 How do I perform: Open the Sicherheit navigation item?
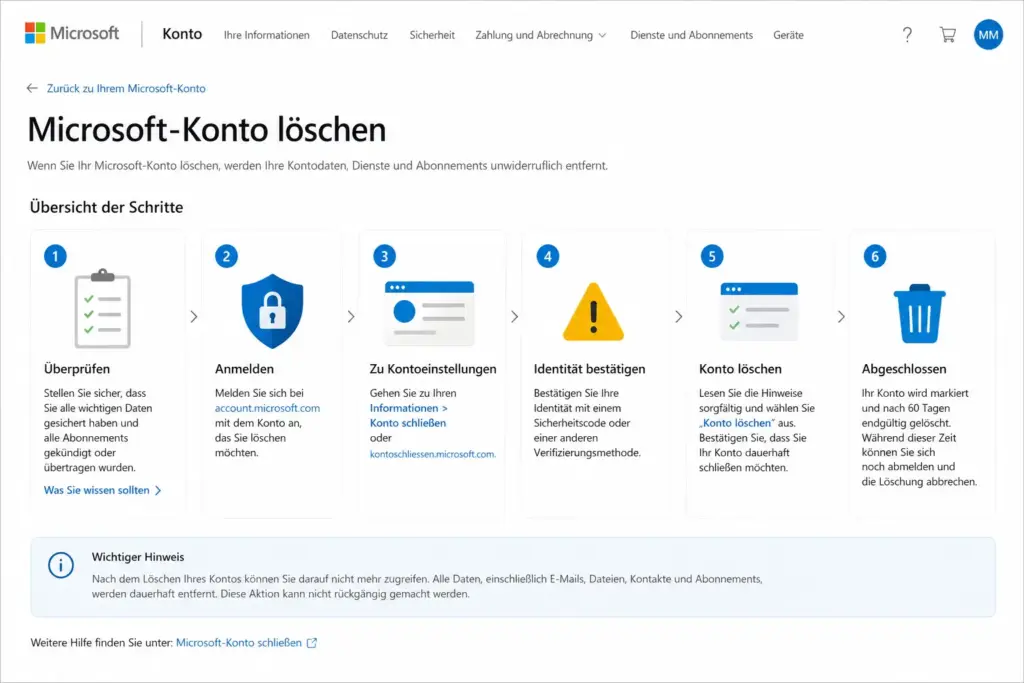tap(432, 35)
